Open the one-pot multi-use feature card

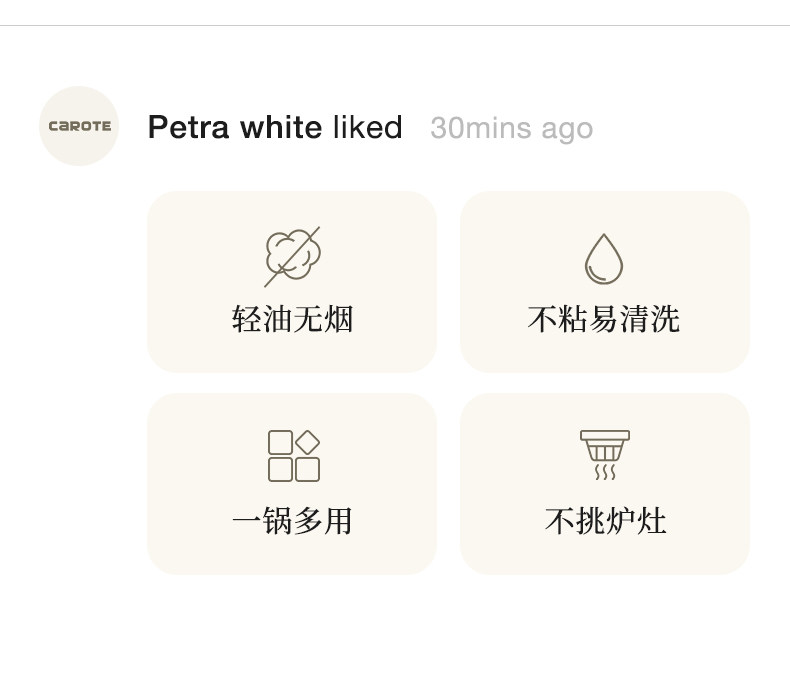[x=292, y=484]
